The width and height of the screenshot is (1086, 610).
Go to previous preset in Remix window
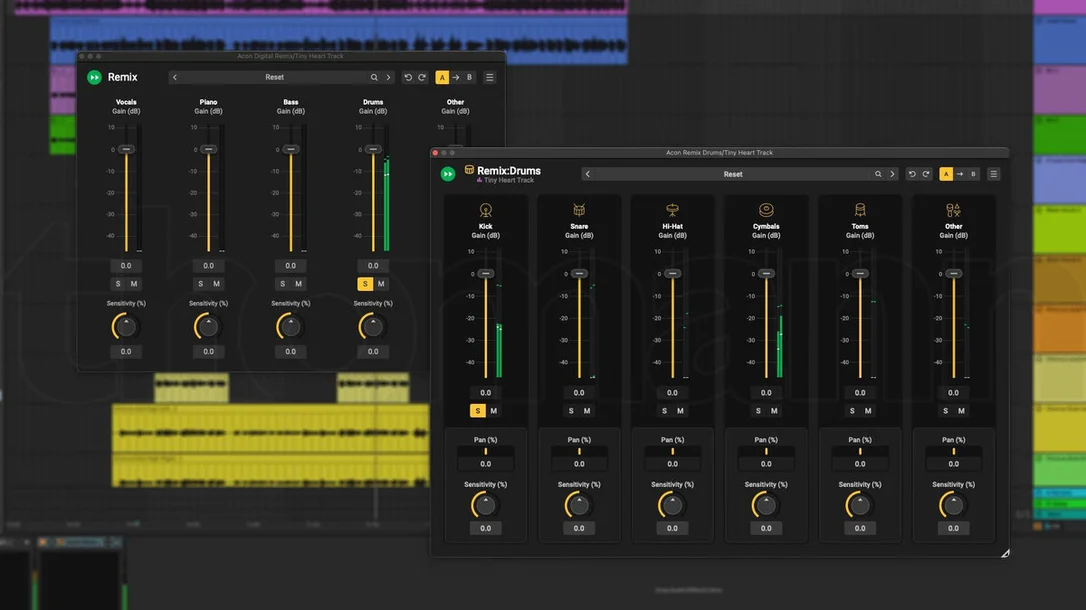pyautogui.click(x=175, y=77)
